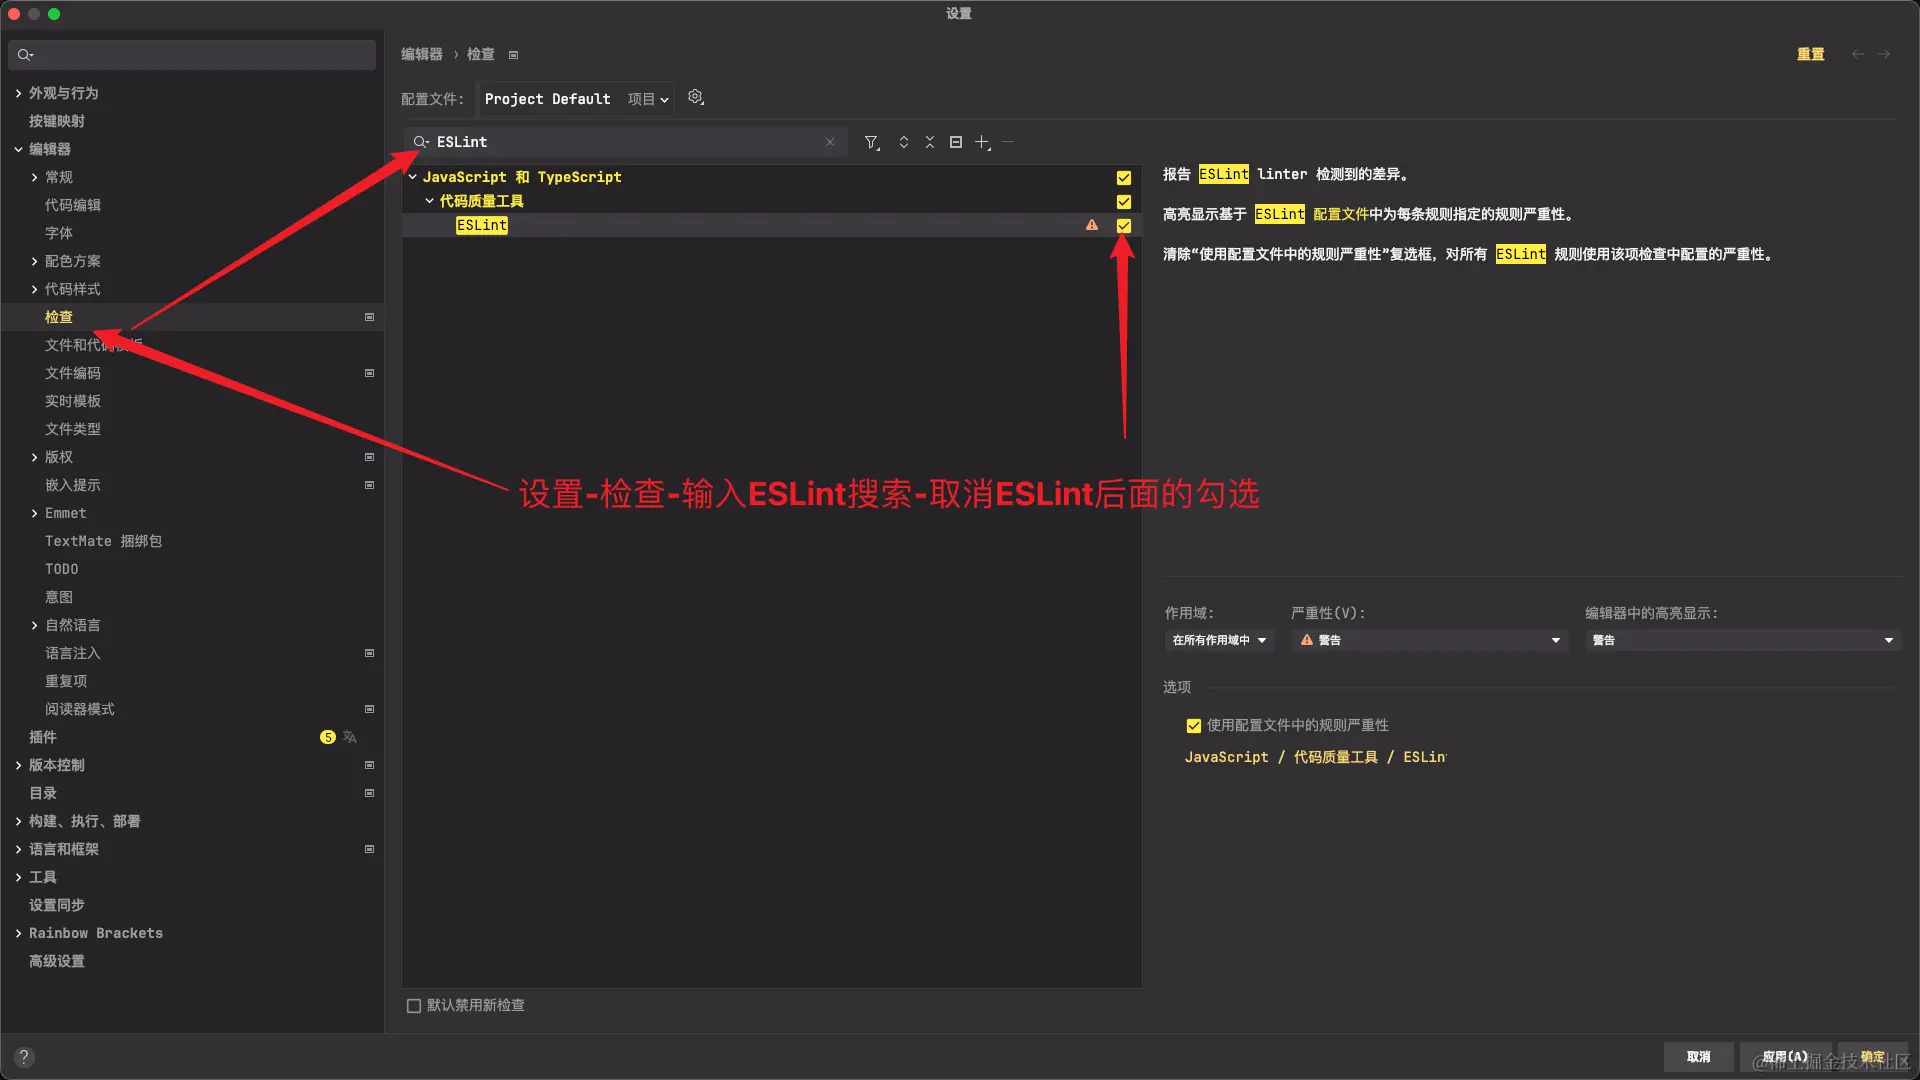Click the collapse all inspections icon
Image resolution: width=1920 pixels, height=1080 pixels.
(929, 142)
